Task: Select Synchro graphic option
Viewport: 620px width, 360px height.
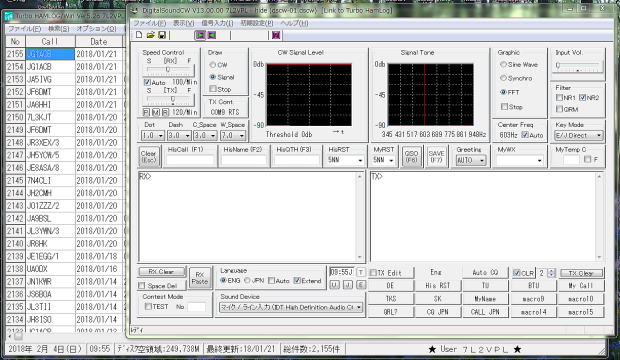Action: 503,78
